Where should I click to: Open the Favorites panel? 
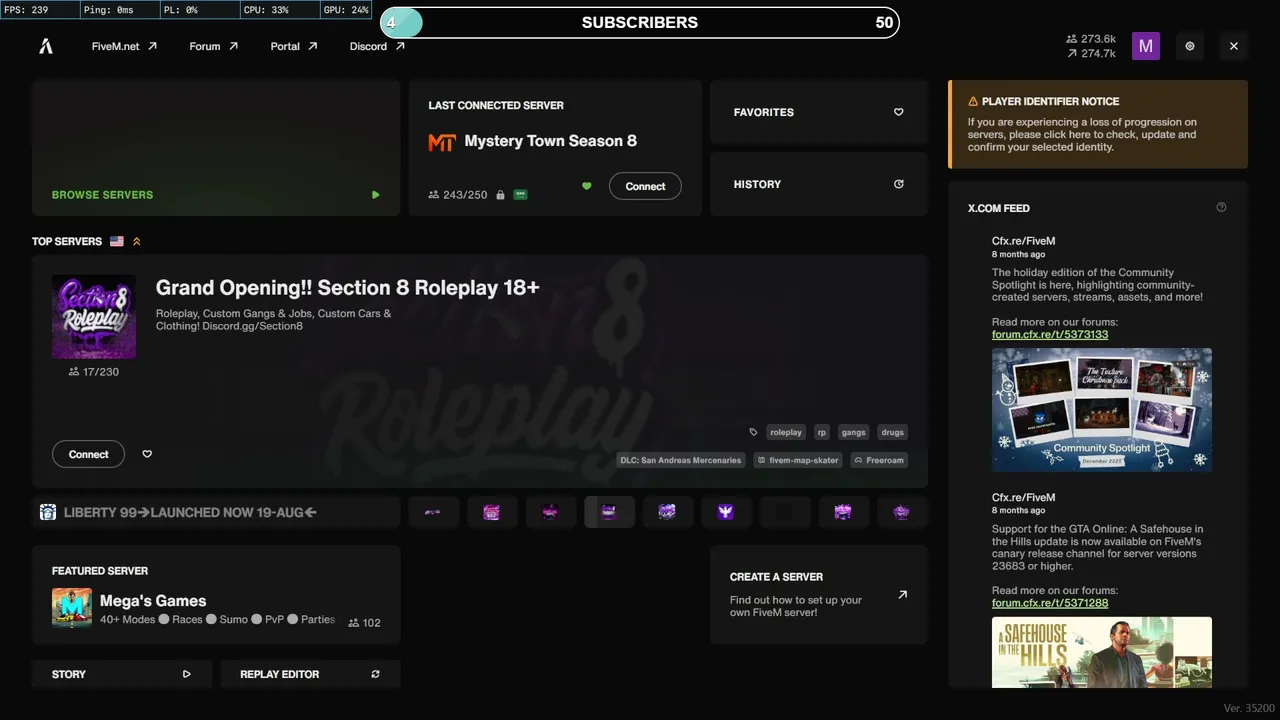[818, 112]
